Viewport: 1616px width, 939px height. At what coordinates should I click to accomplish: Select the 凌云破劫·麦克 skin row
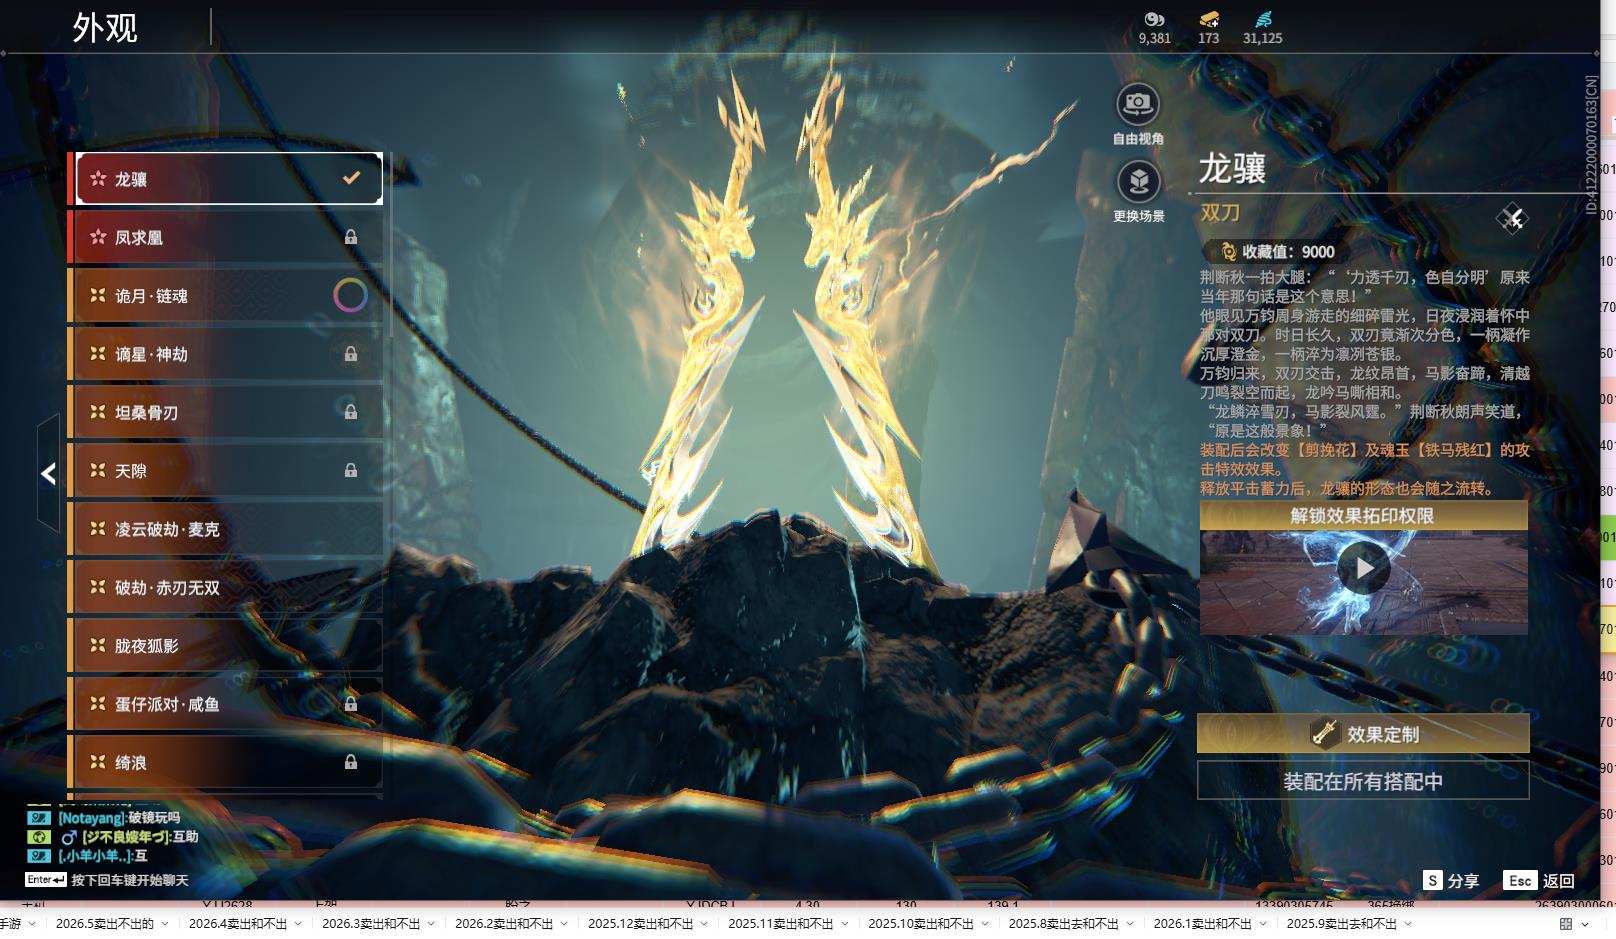[x=226, y=529]
